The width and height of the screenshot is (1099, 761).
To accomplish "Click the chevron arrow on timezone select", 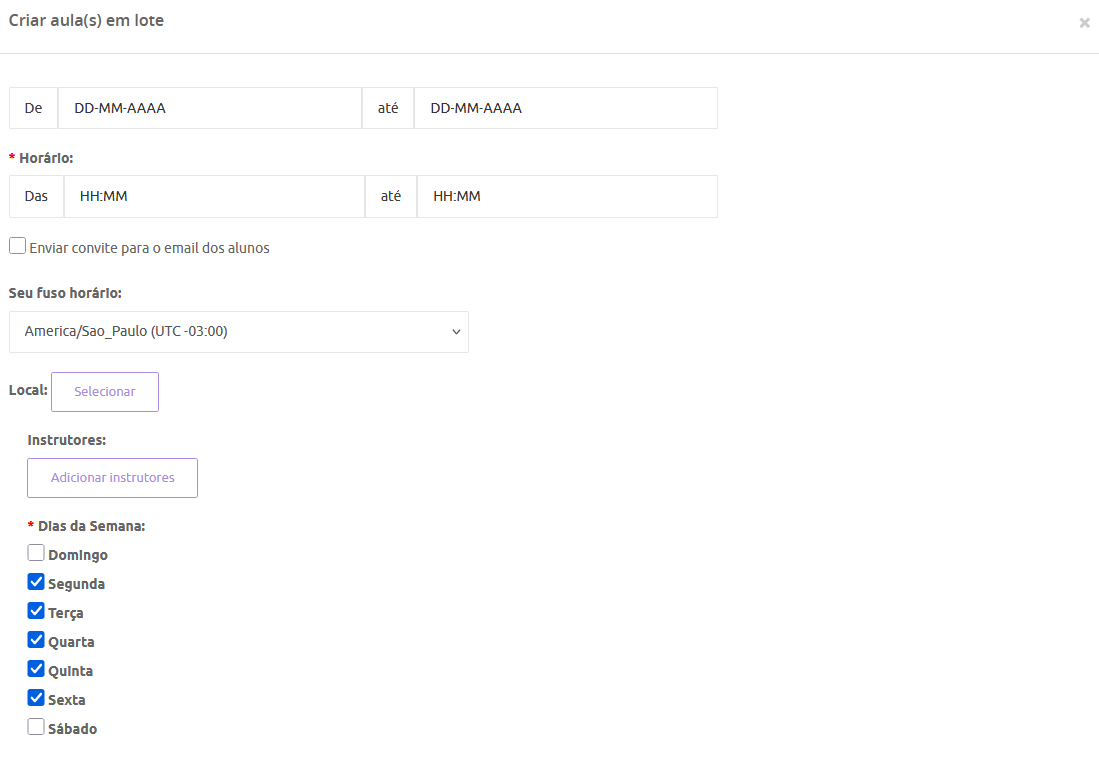I will tap(456, 331).
